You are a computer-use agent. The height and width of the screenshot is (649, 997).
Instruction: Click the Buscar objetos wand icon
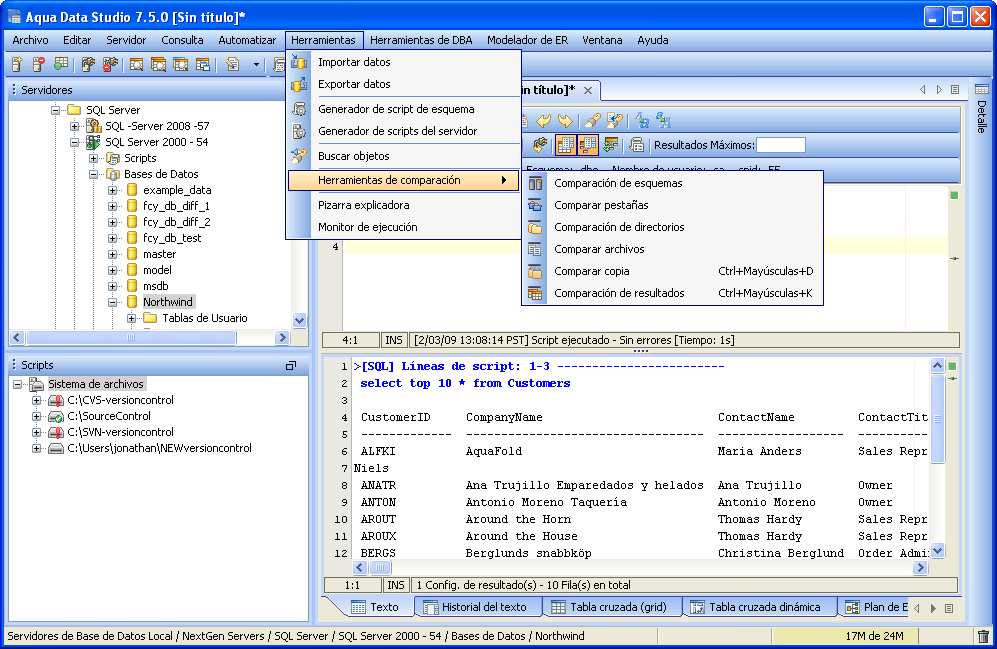pyautogui.click(x=298, y=156)
